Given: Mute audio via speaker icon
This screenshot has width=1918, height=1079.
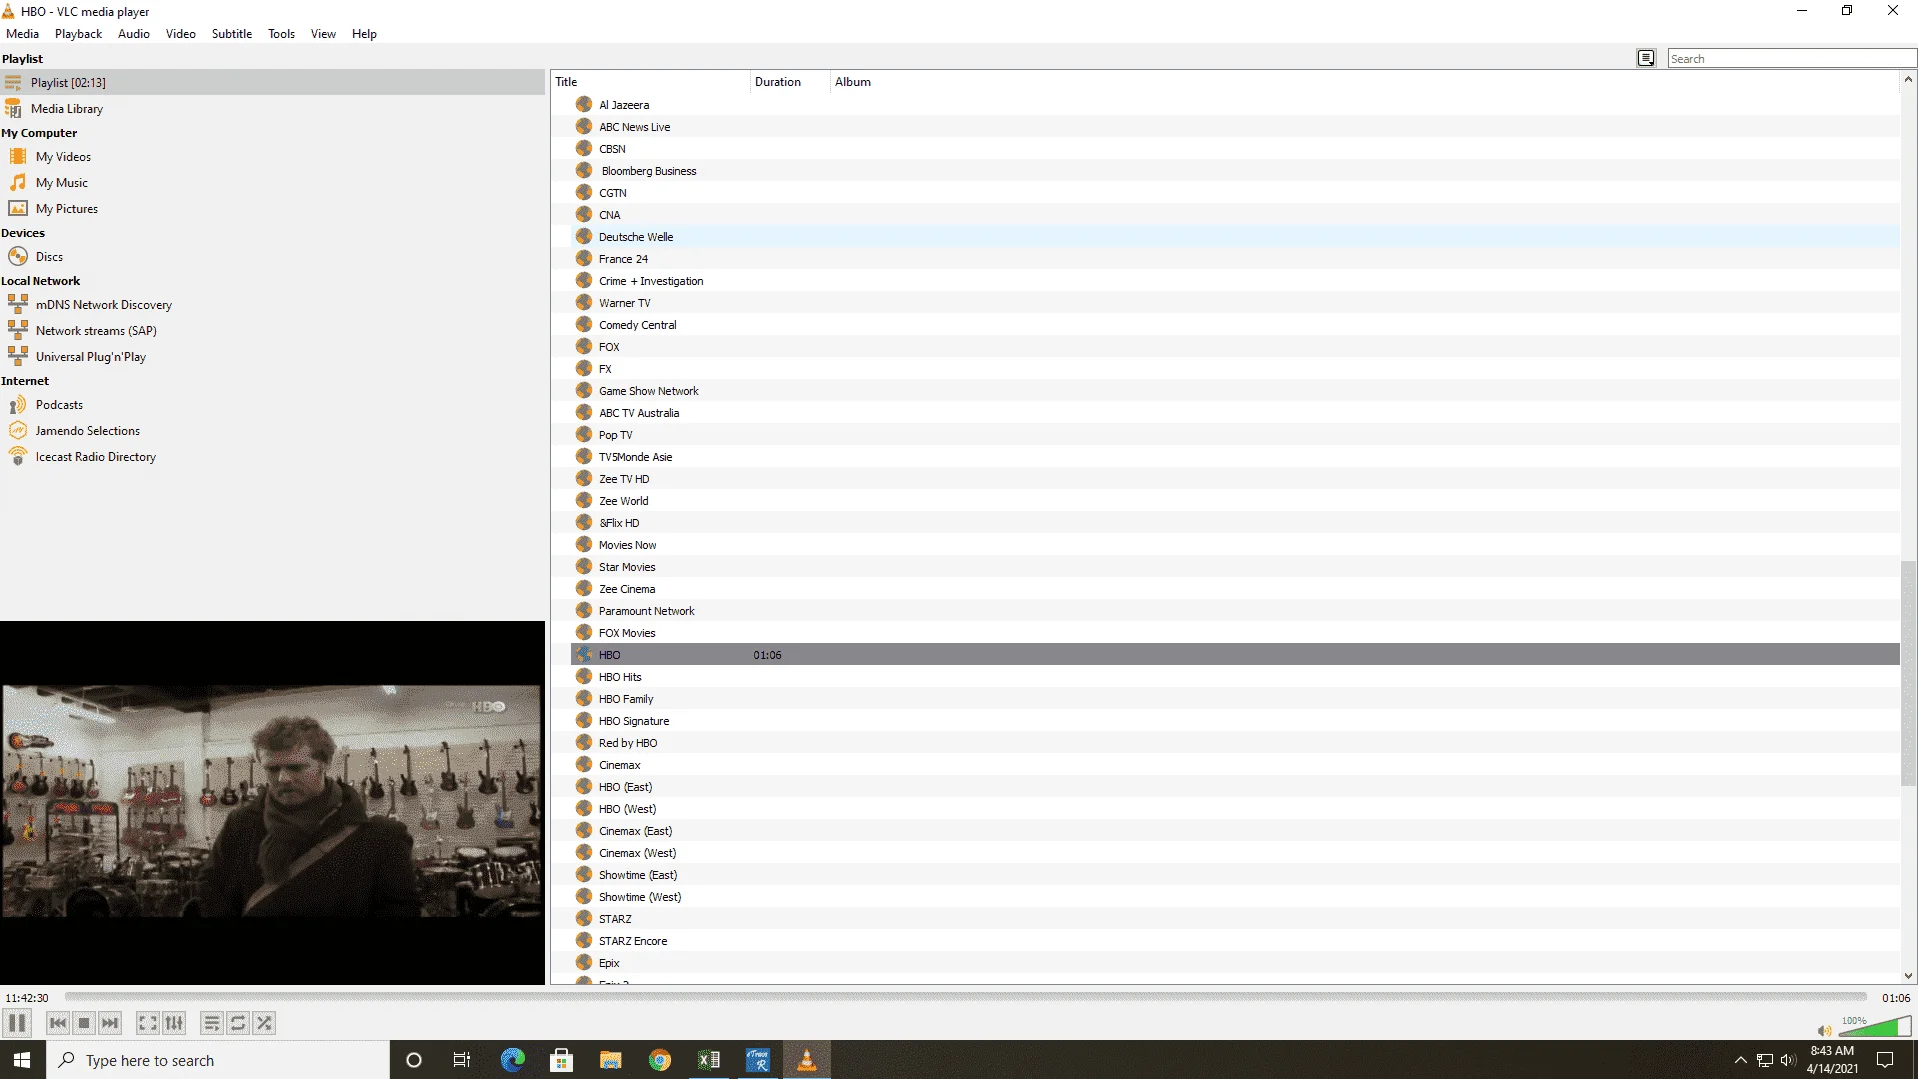Looking at the screenshot, I should pyautogui.click(x=1824, y=1030).
